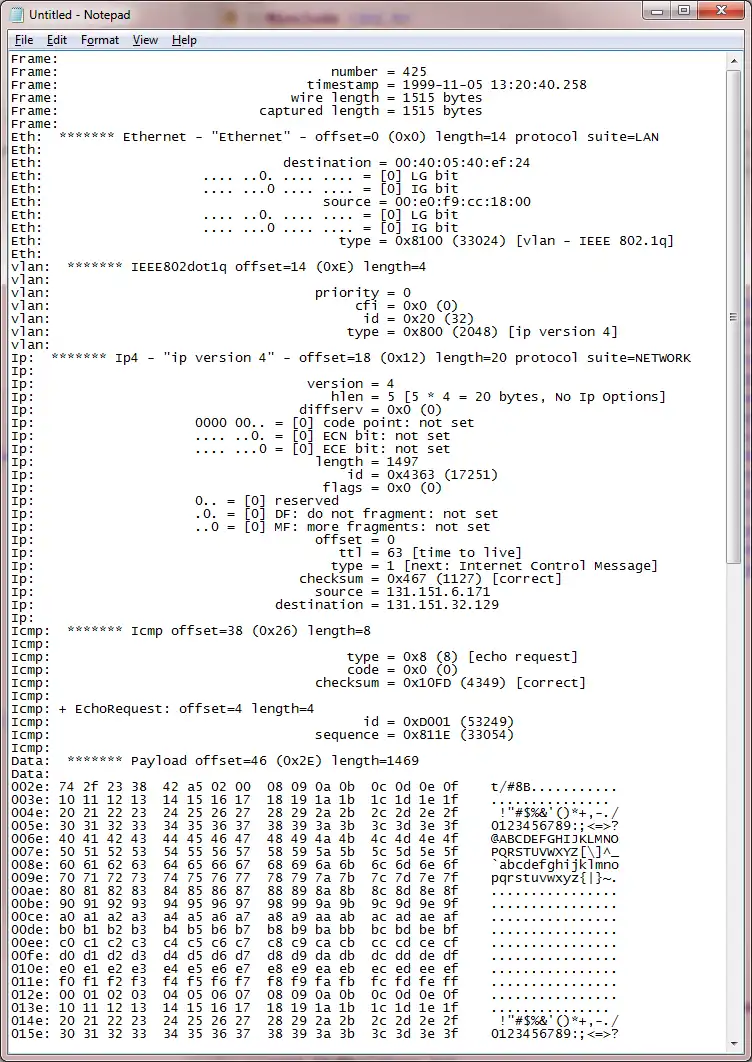Click Ip checksum 0x467 line
This screenshot has width=752, height=1062.
click(431, 579)
